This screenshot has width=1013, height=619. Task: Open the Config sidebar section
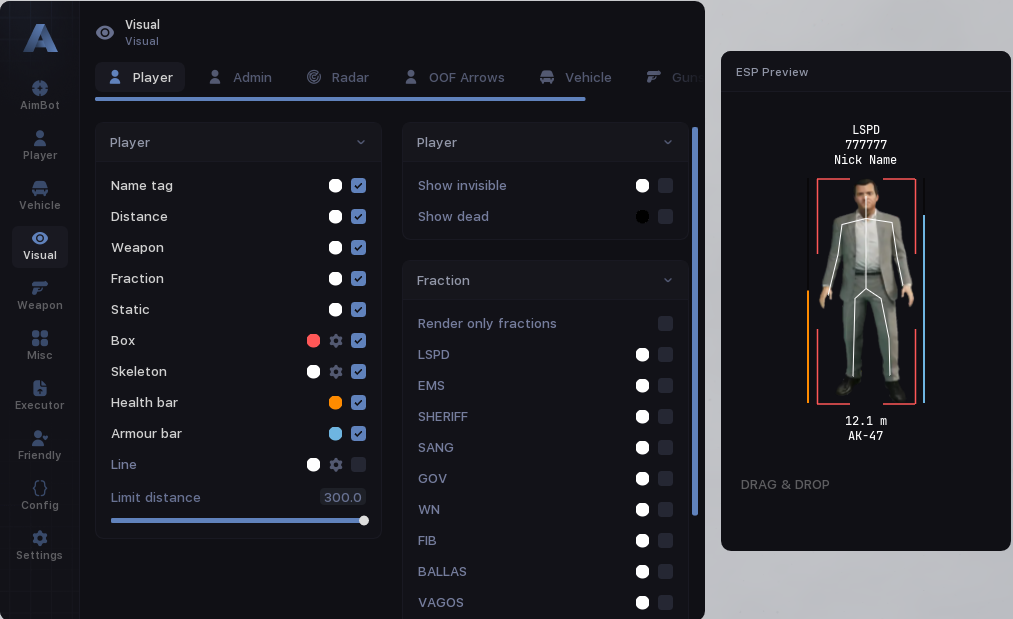coord(39,496)
